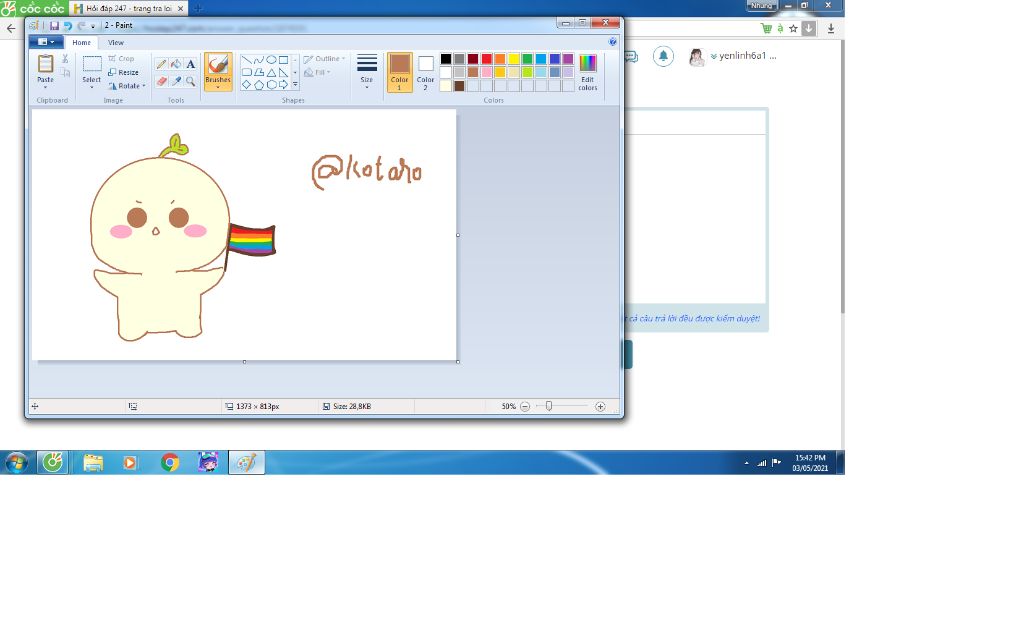
Task: Choose the Line shape
Action: [246, 59]
